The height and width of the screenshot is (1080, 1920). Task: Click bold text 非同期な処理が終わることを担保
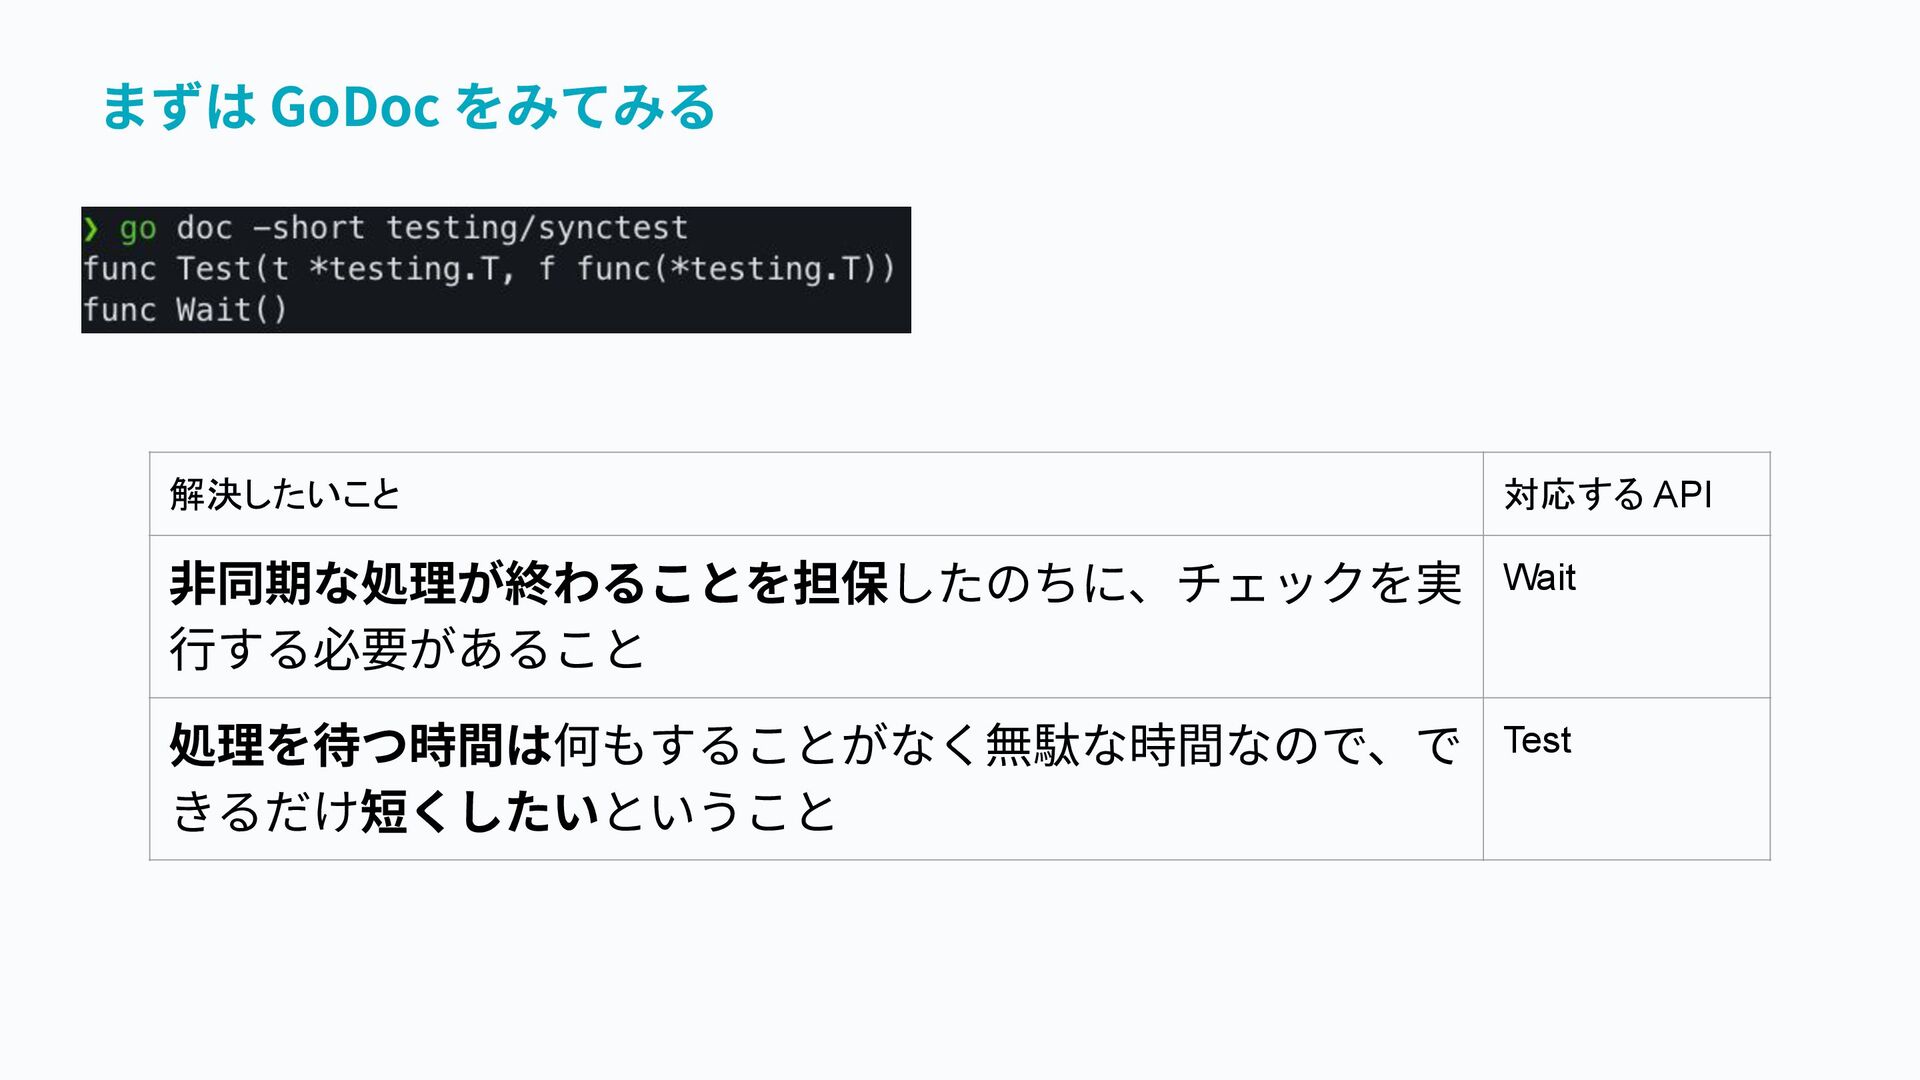528,584
